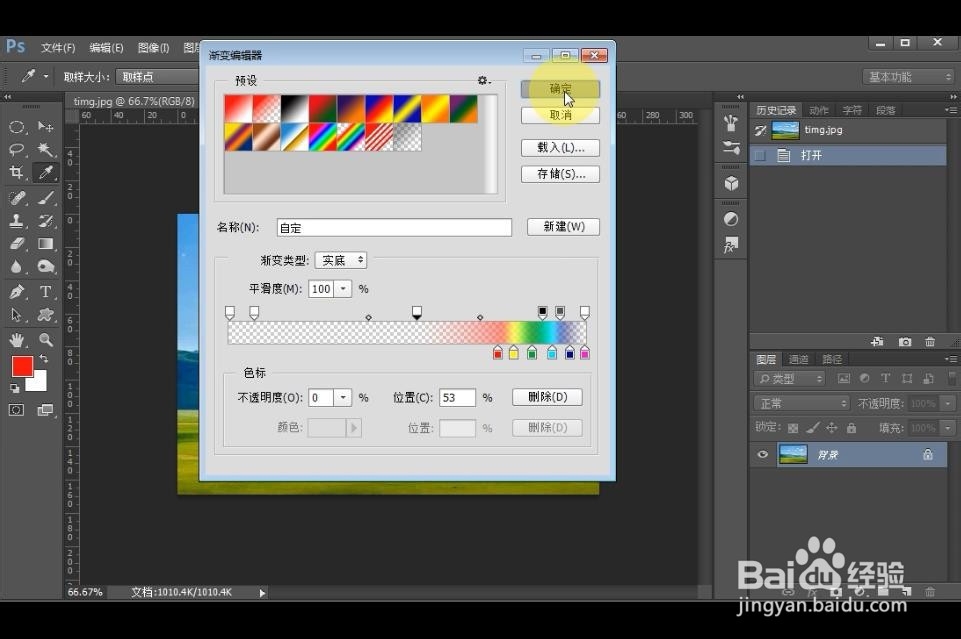Image resolution: width=961 pixels, height=639 pixels.
Task: Toggle lock transparent pixels in Layers panel
Action: tap(793, 428)
